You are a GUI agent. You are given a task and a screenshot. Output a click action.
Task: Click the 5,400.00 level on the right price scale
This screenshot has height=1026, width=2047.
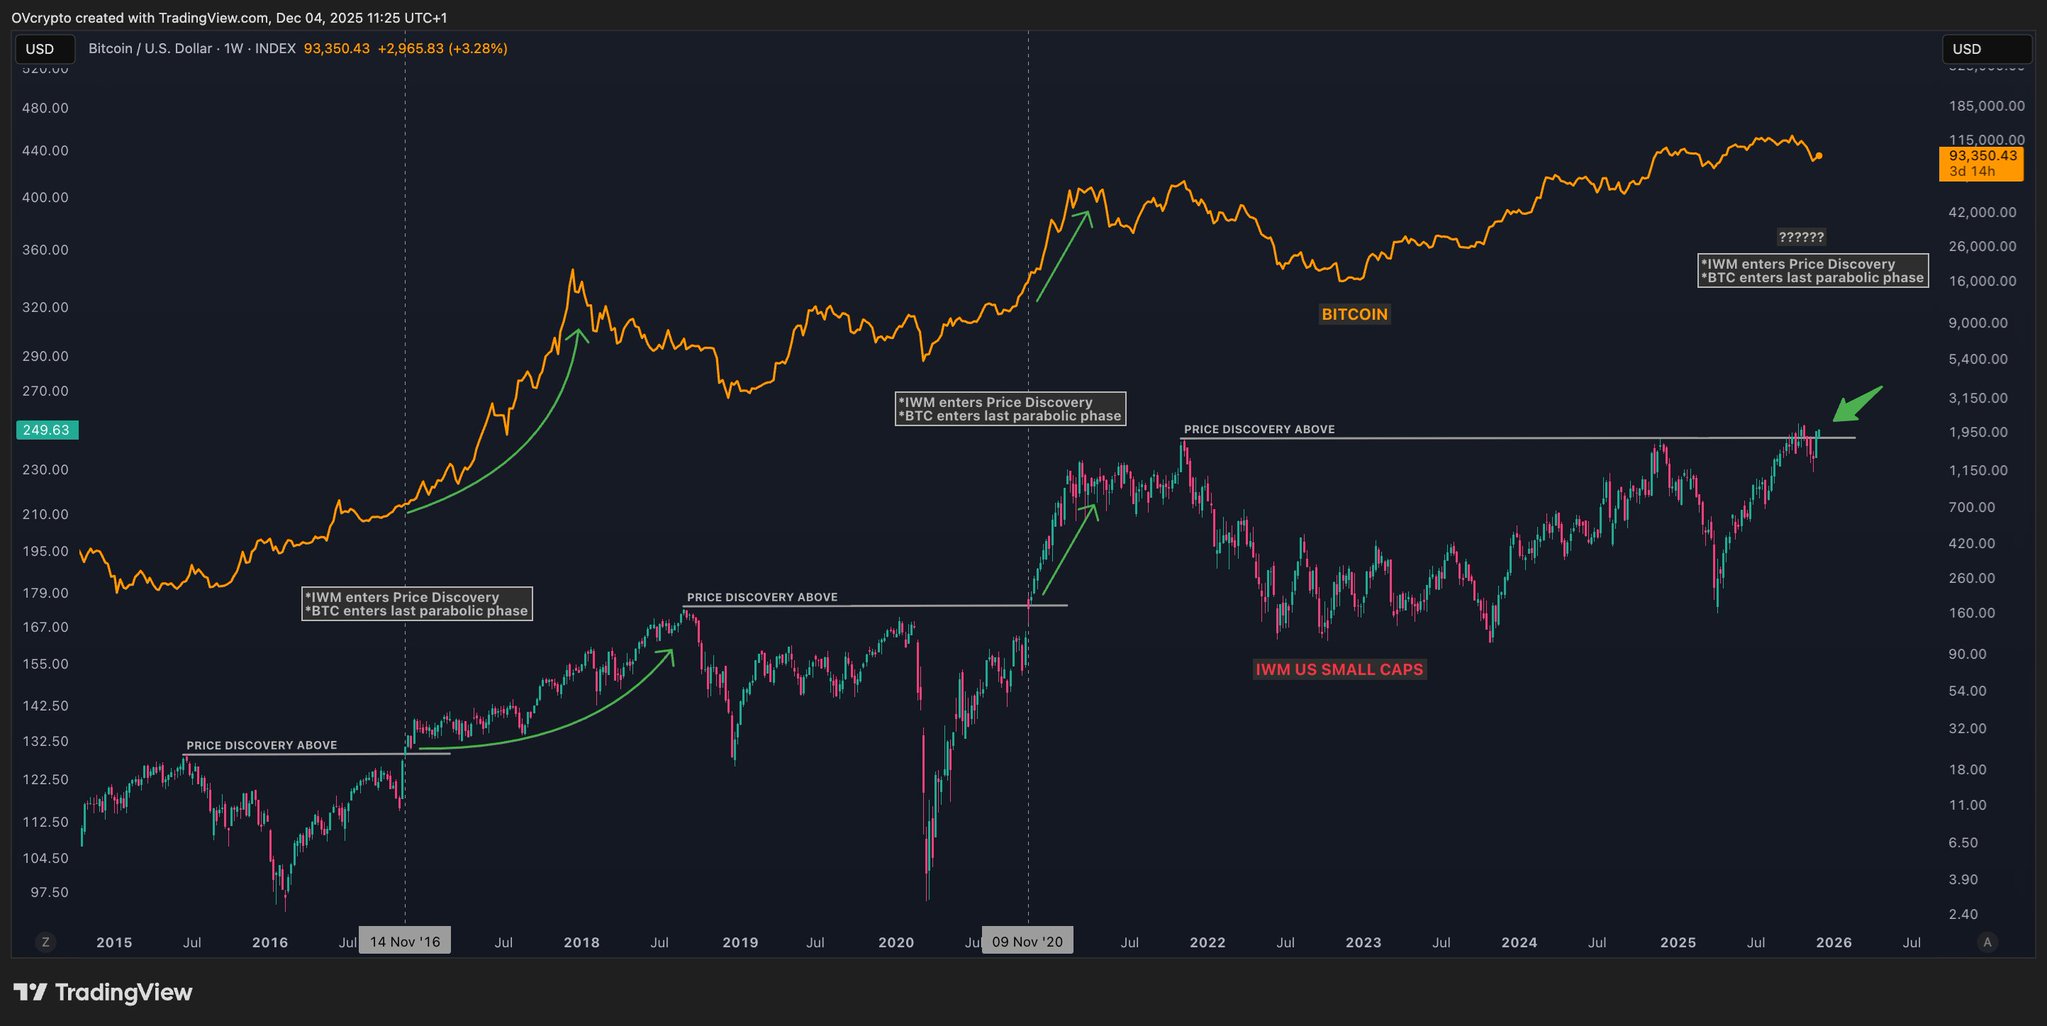[1978, 359]
